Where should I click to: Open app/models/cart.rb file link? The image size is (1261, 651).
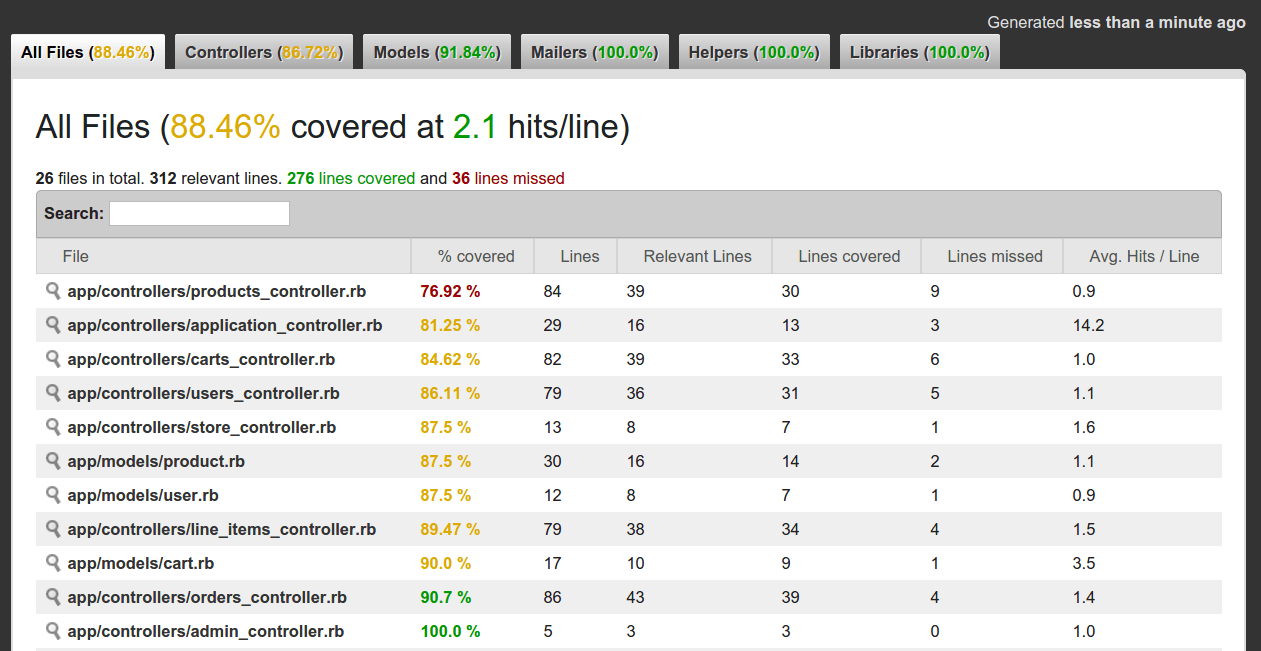pyautogui.click(x=141, y=563)
